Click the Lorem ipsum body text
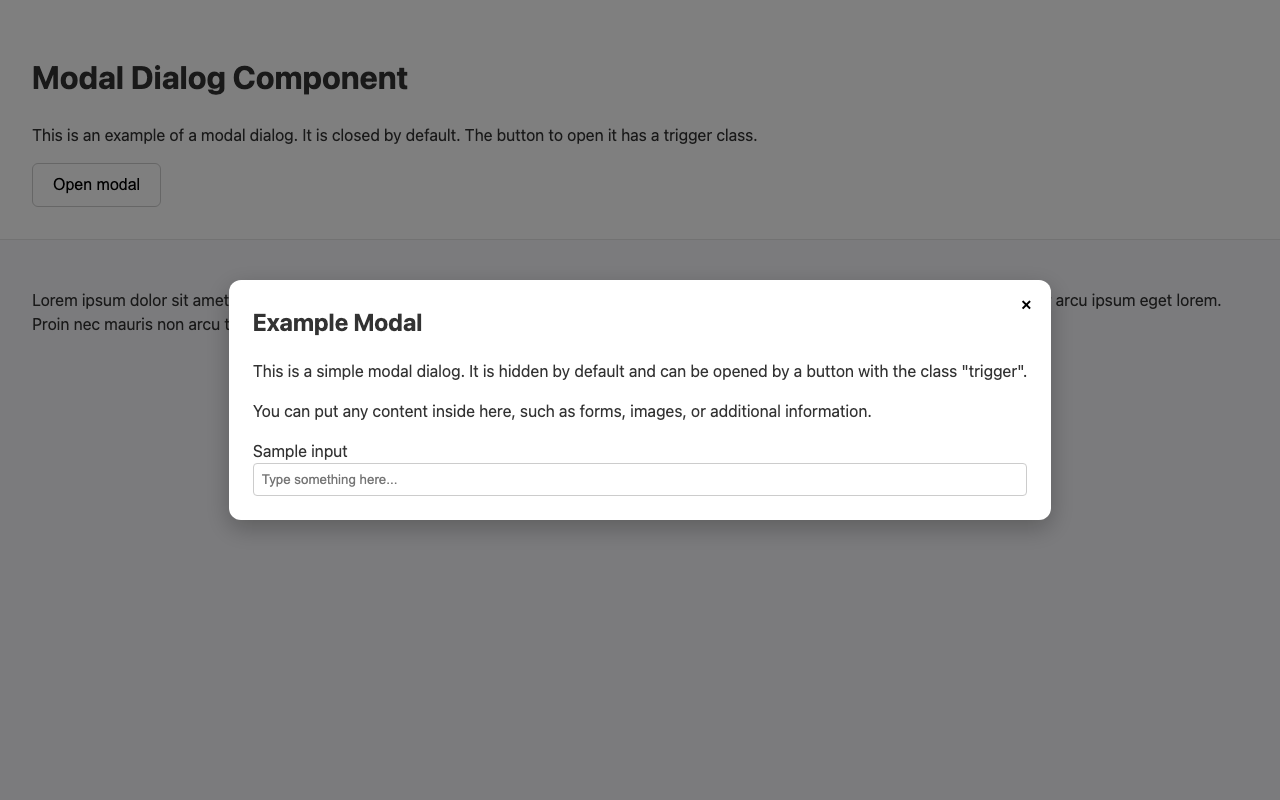The image size is (1280, 800). 120,300
